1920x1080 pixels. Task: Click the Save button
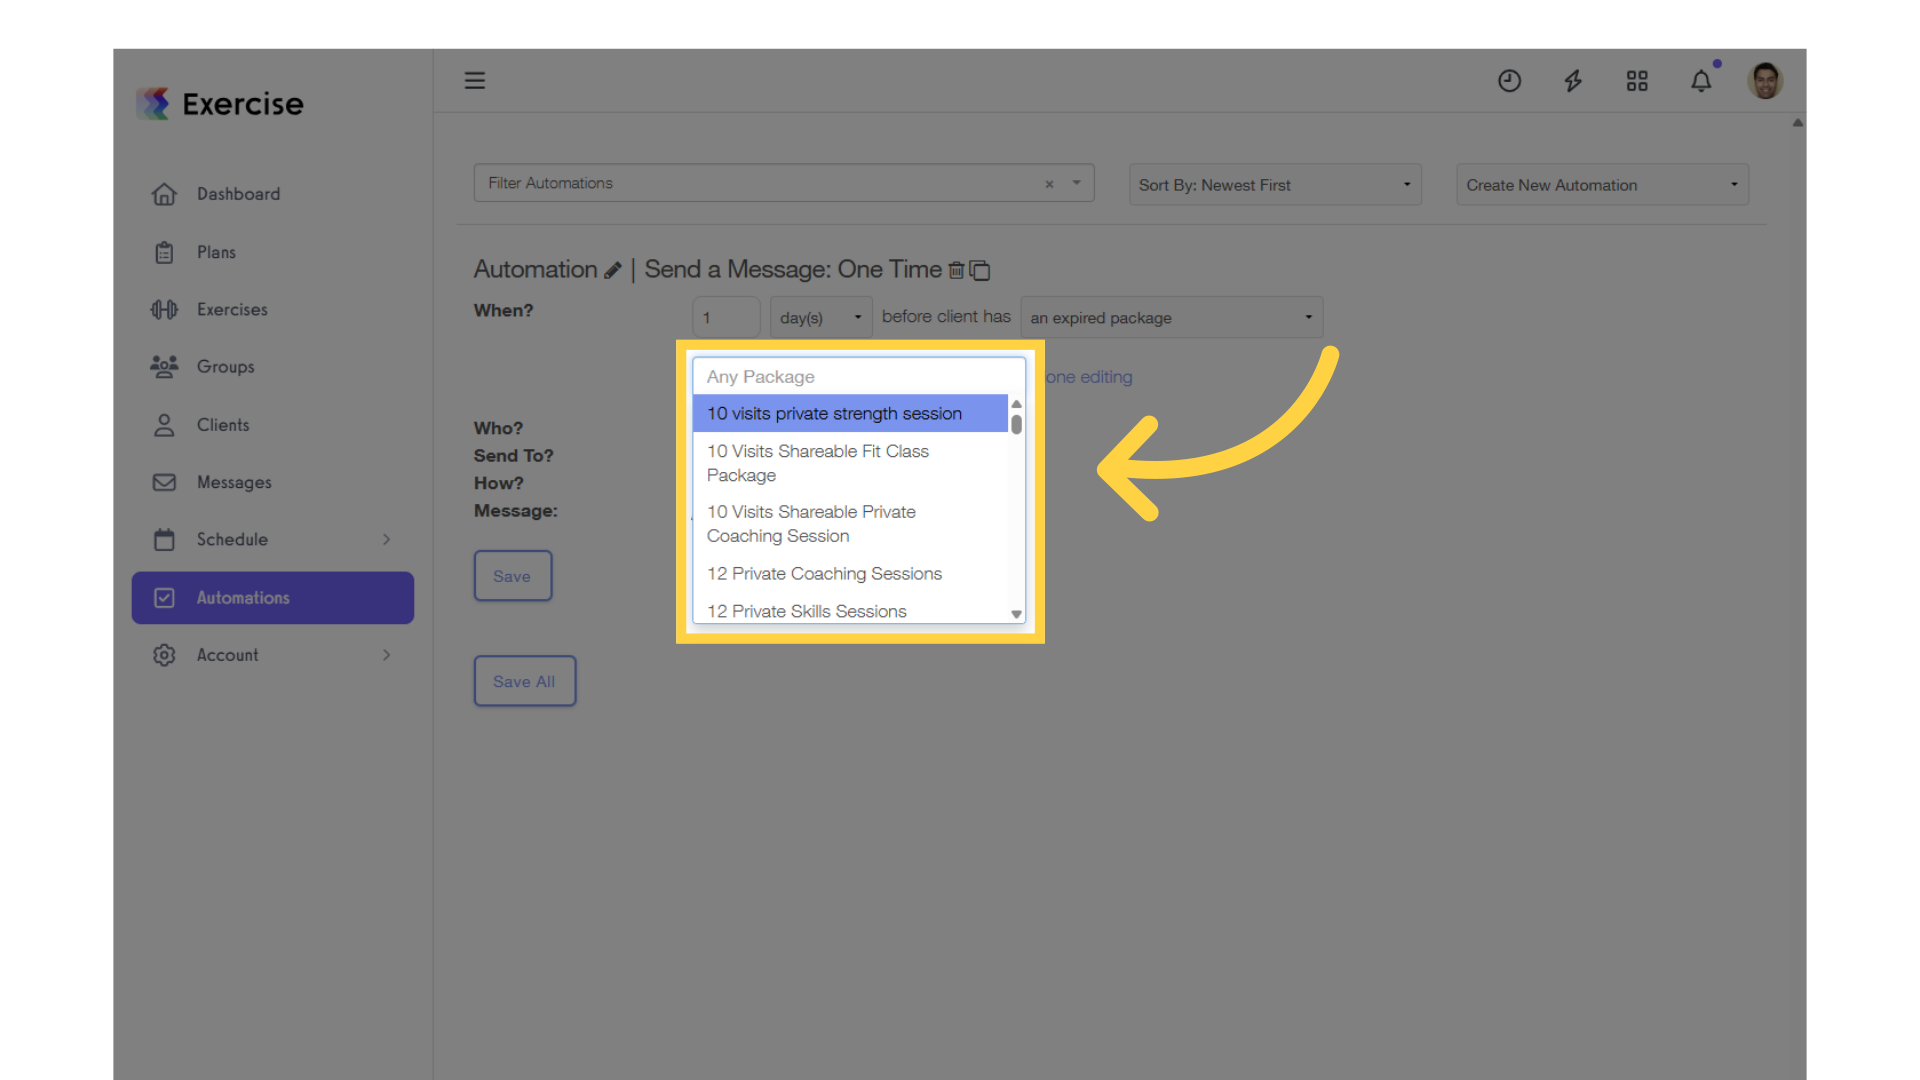pos(512,576)
